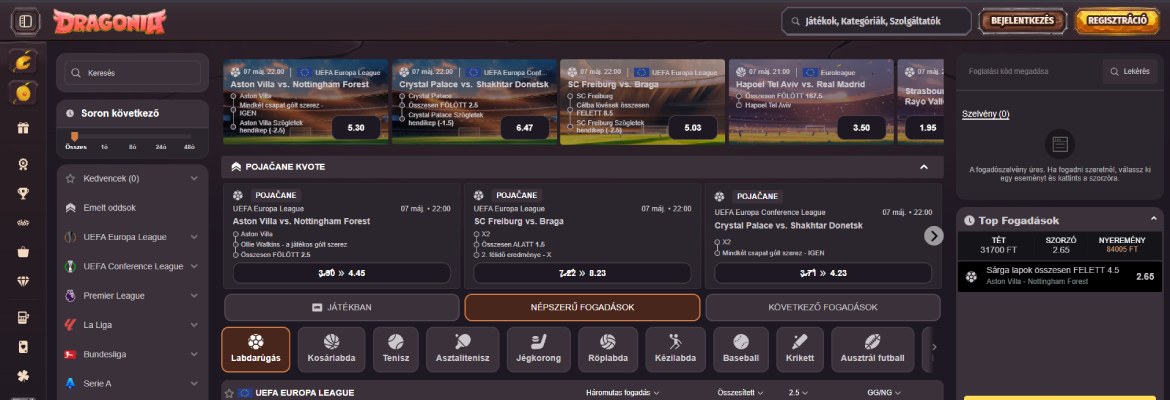Select the dragon emblem icon atop the sidebar
Viewport: 1170px width, 400px height.
pyautogui.click(x=23, y=61)
